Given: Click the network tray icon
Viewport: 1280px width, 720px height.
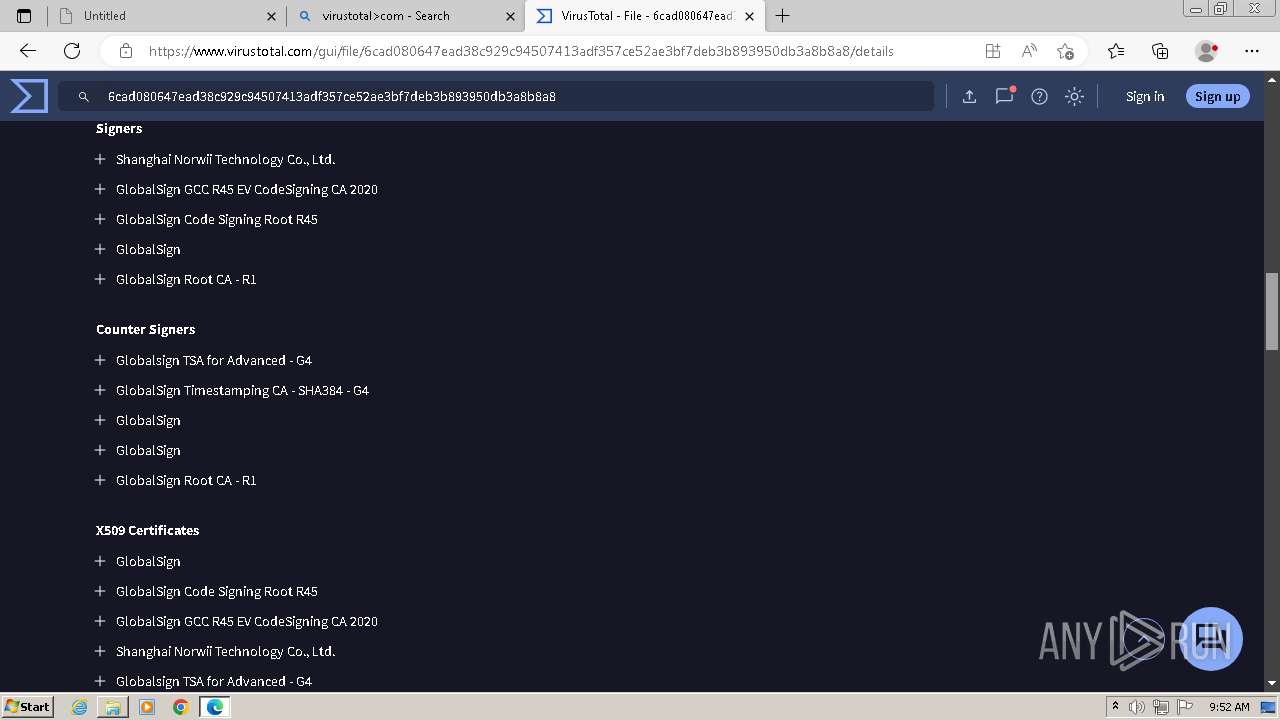Looking at the screenshot, I should pos(1160,707).
